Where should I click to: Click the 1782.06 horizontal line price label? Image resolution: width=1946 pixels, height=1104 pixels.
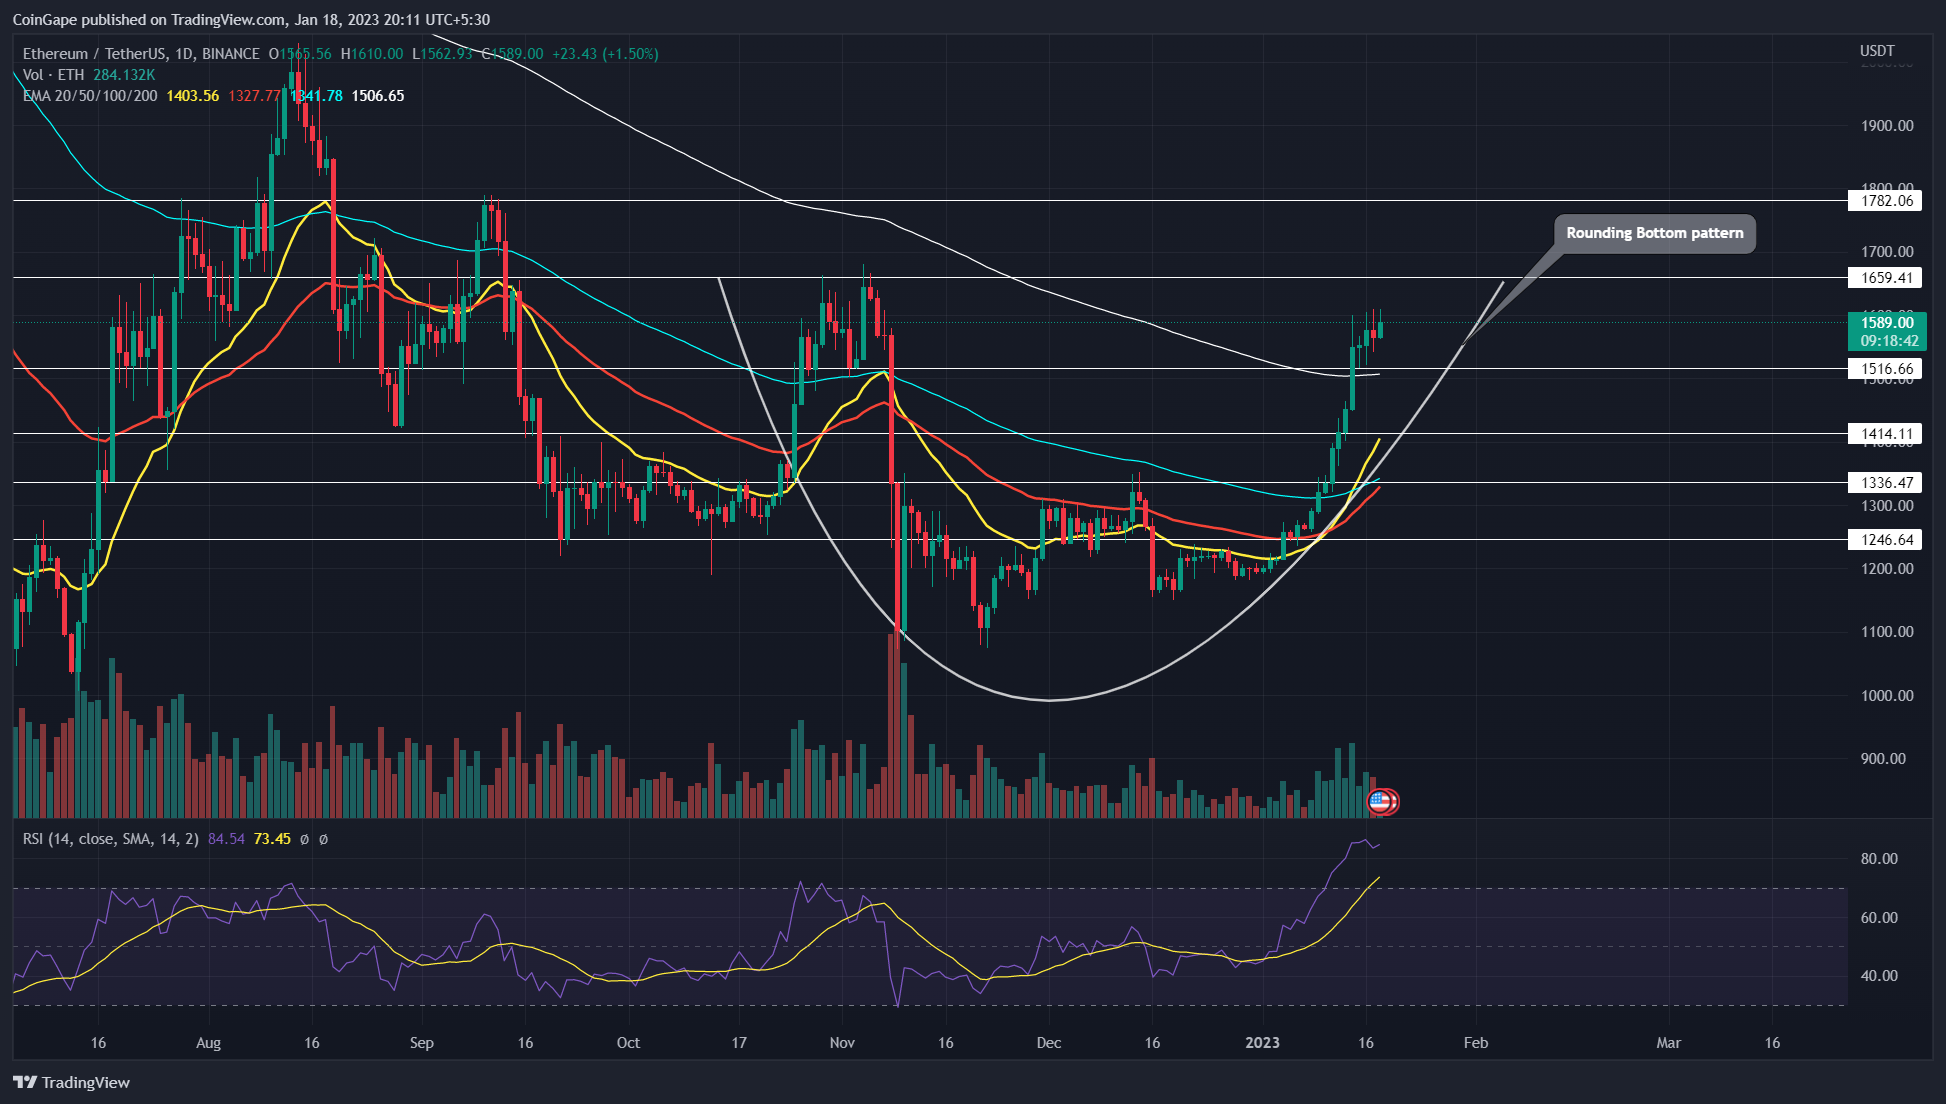pos(1886,201)
